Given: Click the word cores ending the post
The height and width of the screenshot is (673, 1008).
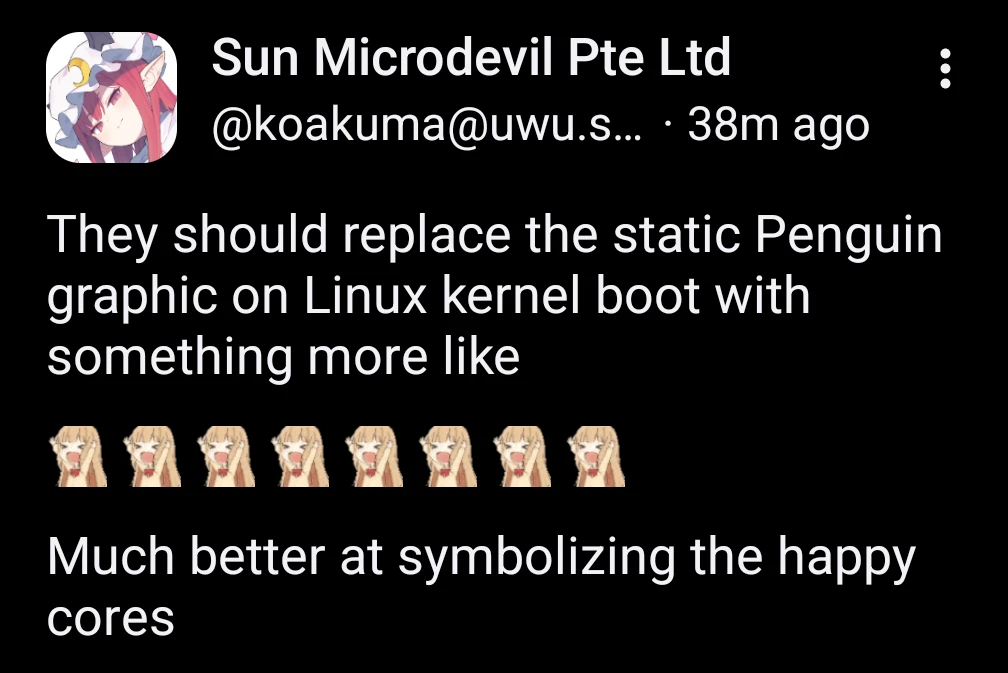Looking at the screenshot, I should click(111, 620).
